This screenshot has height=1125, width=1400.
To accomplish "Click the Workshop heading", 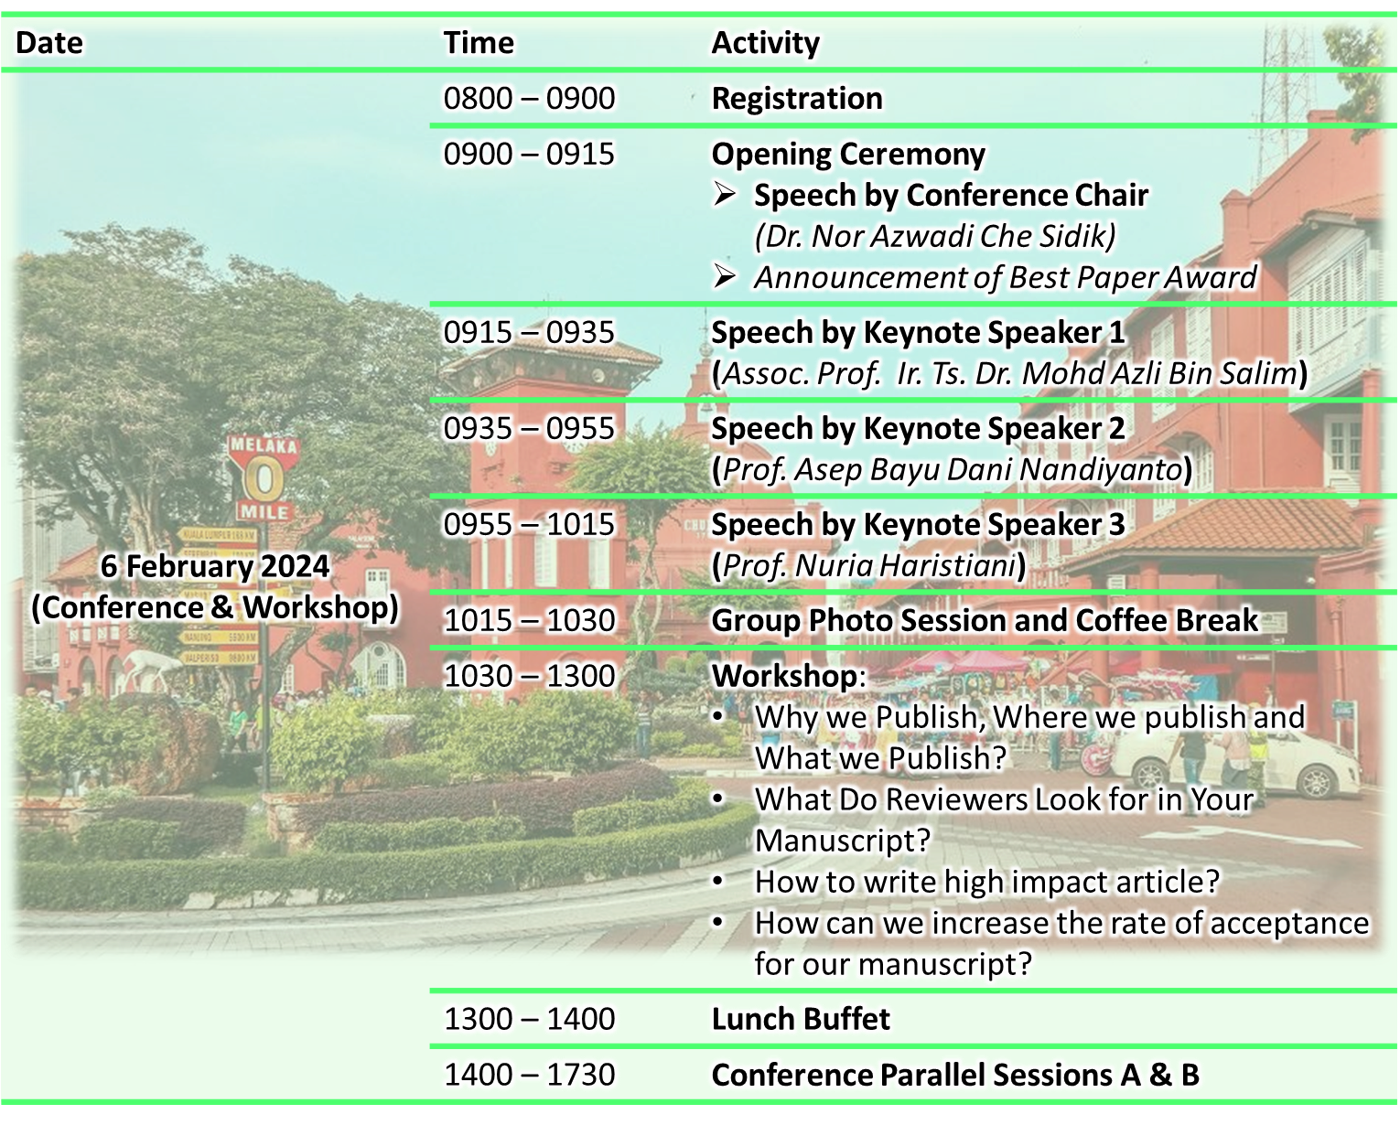I will [785, 675].
